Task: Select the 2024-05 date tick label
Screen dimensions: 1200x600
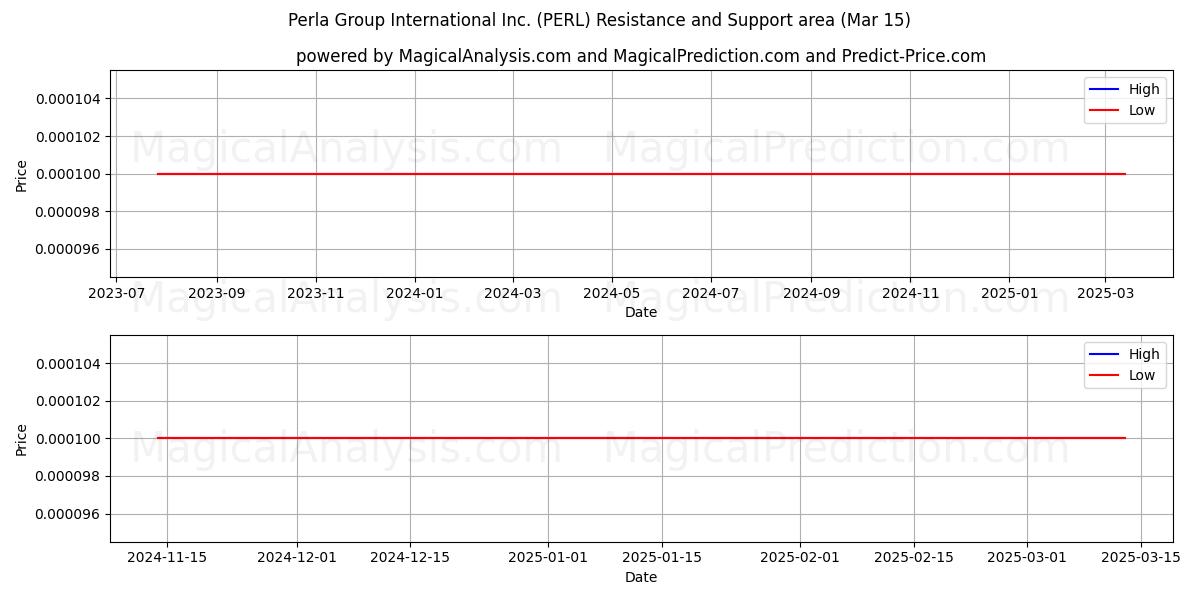Action: [612, 293]
